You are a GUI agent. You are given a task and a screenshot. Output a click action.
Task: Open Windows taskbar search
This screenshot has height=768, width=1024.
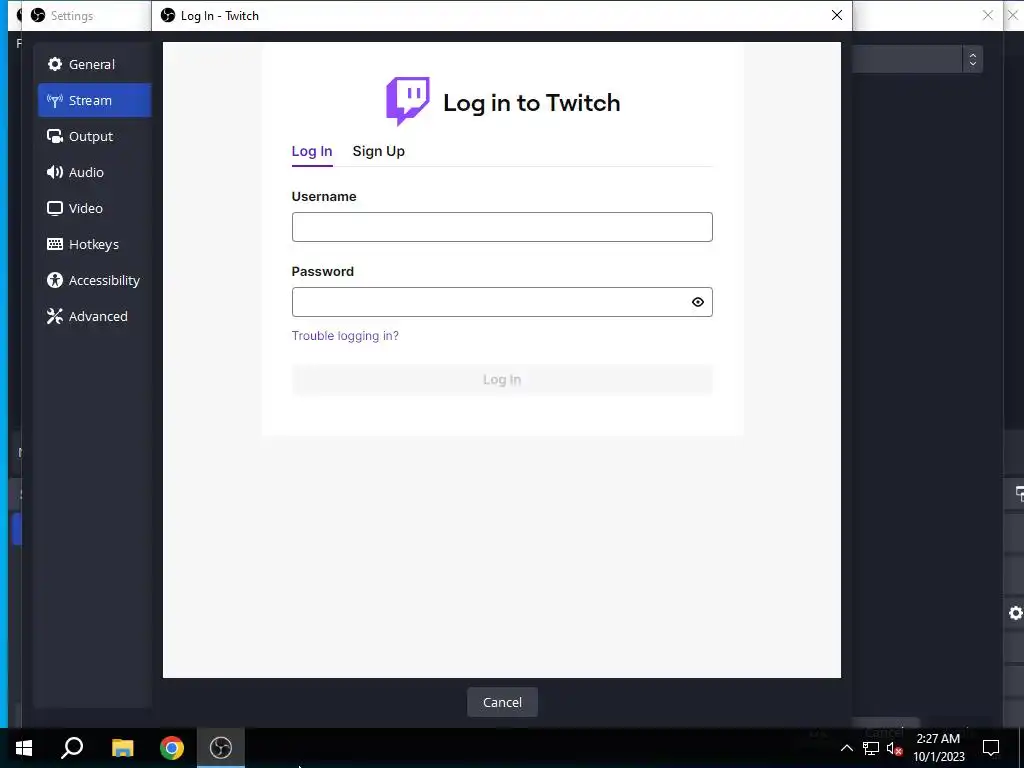(x=72, y=748)
